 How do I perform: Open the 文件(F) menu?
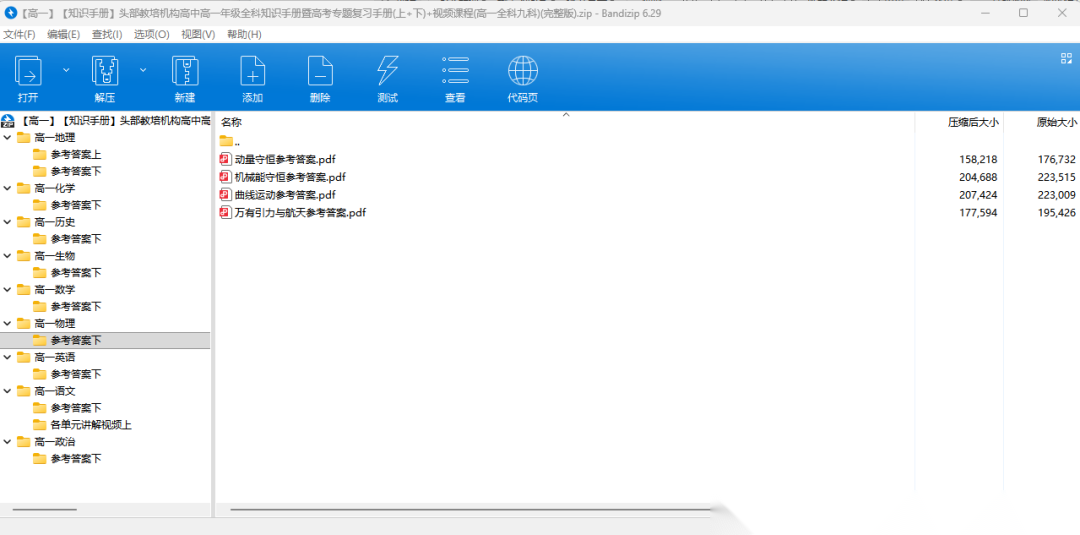point(19,34)
